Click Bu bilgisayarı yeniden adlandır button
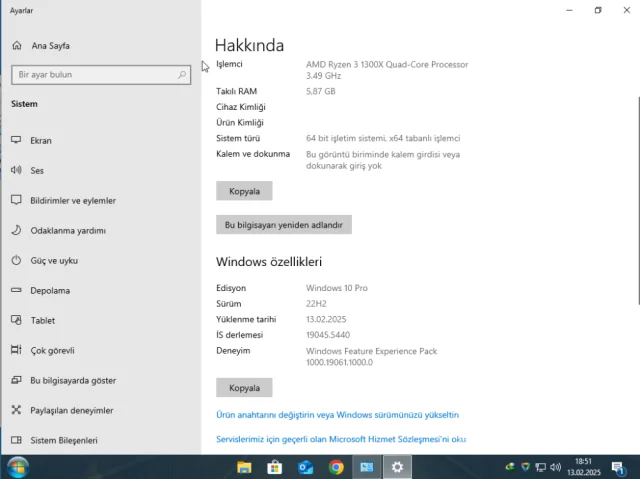This screenshot has height=479, width=640. [284, 225]
